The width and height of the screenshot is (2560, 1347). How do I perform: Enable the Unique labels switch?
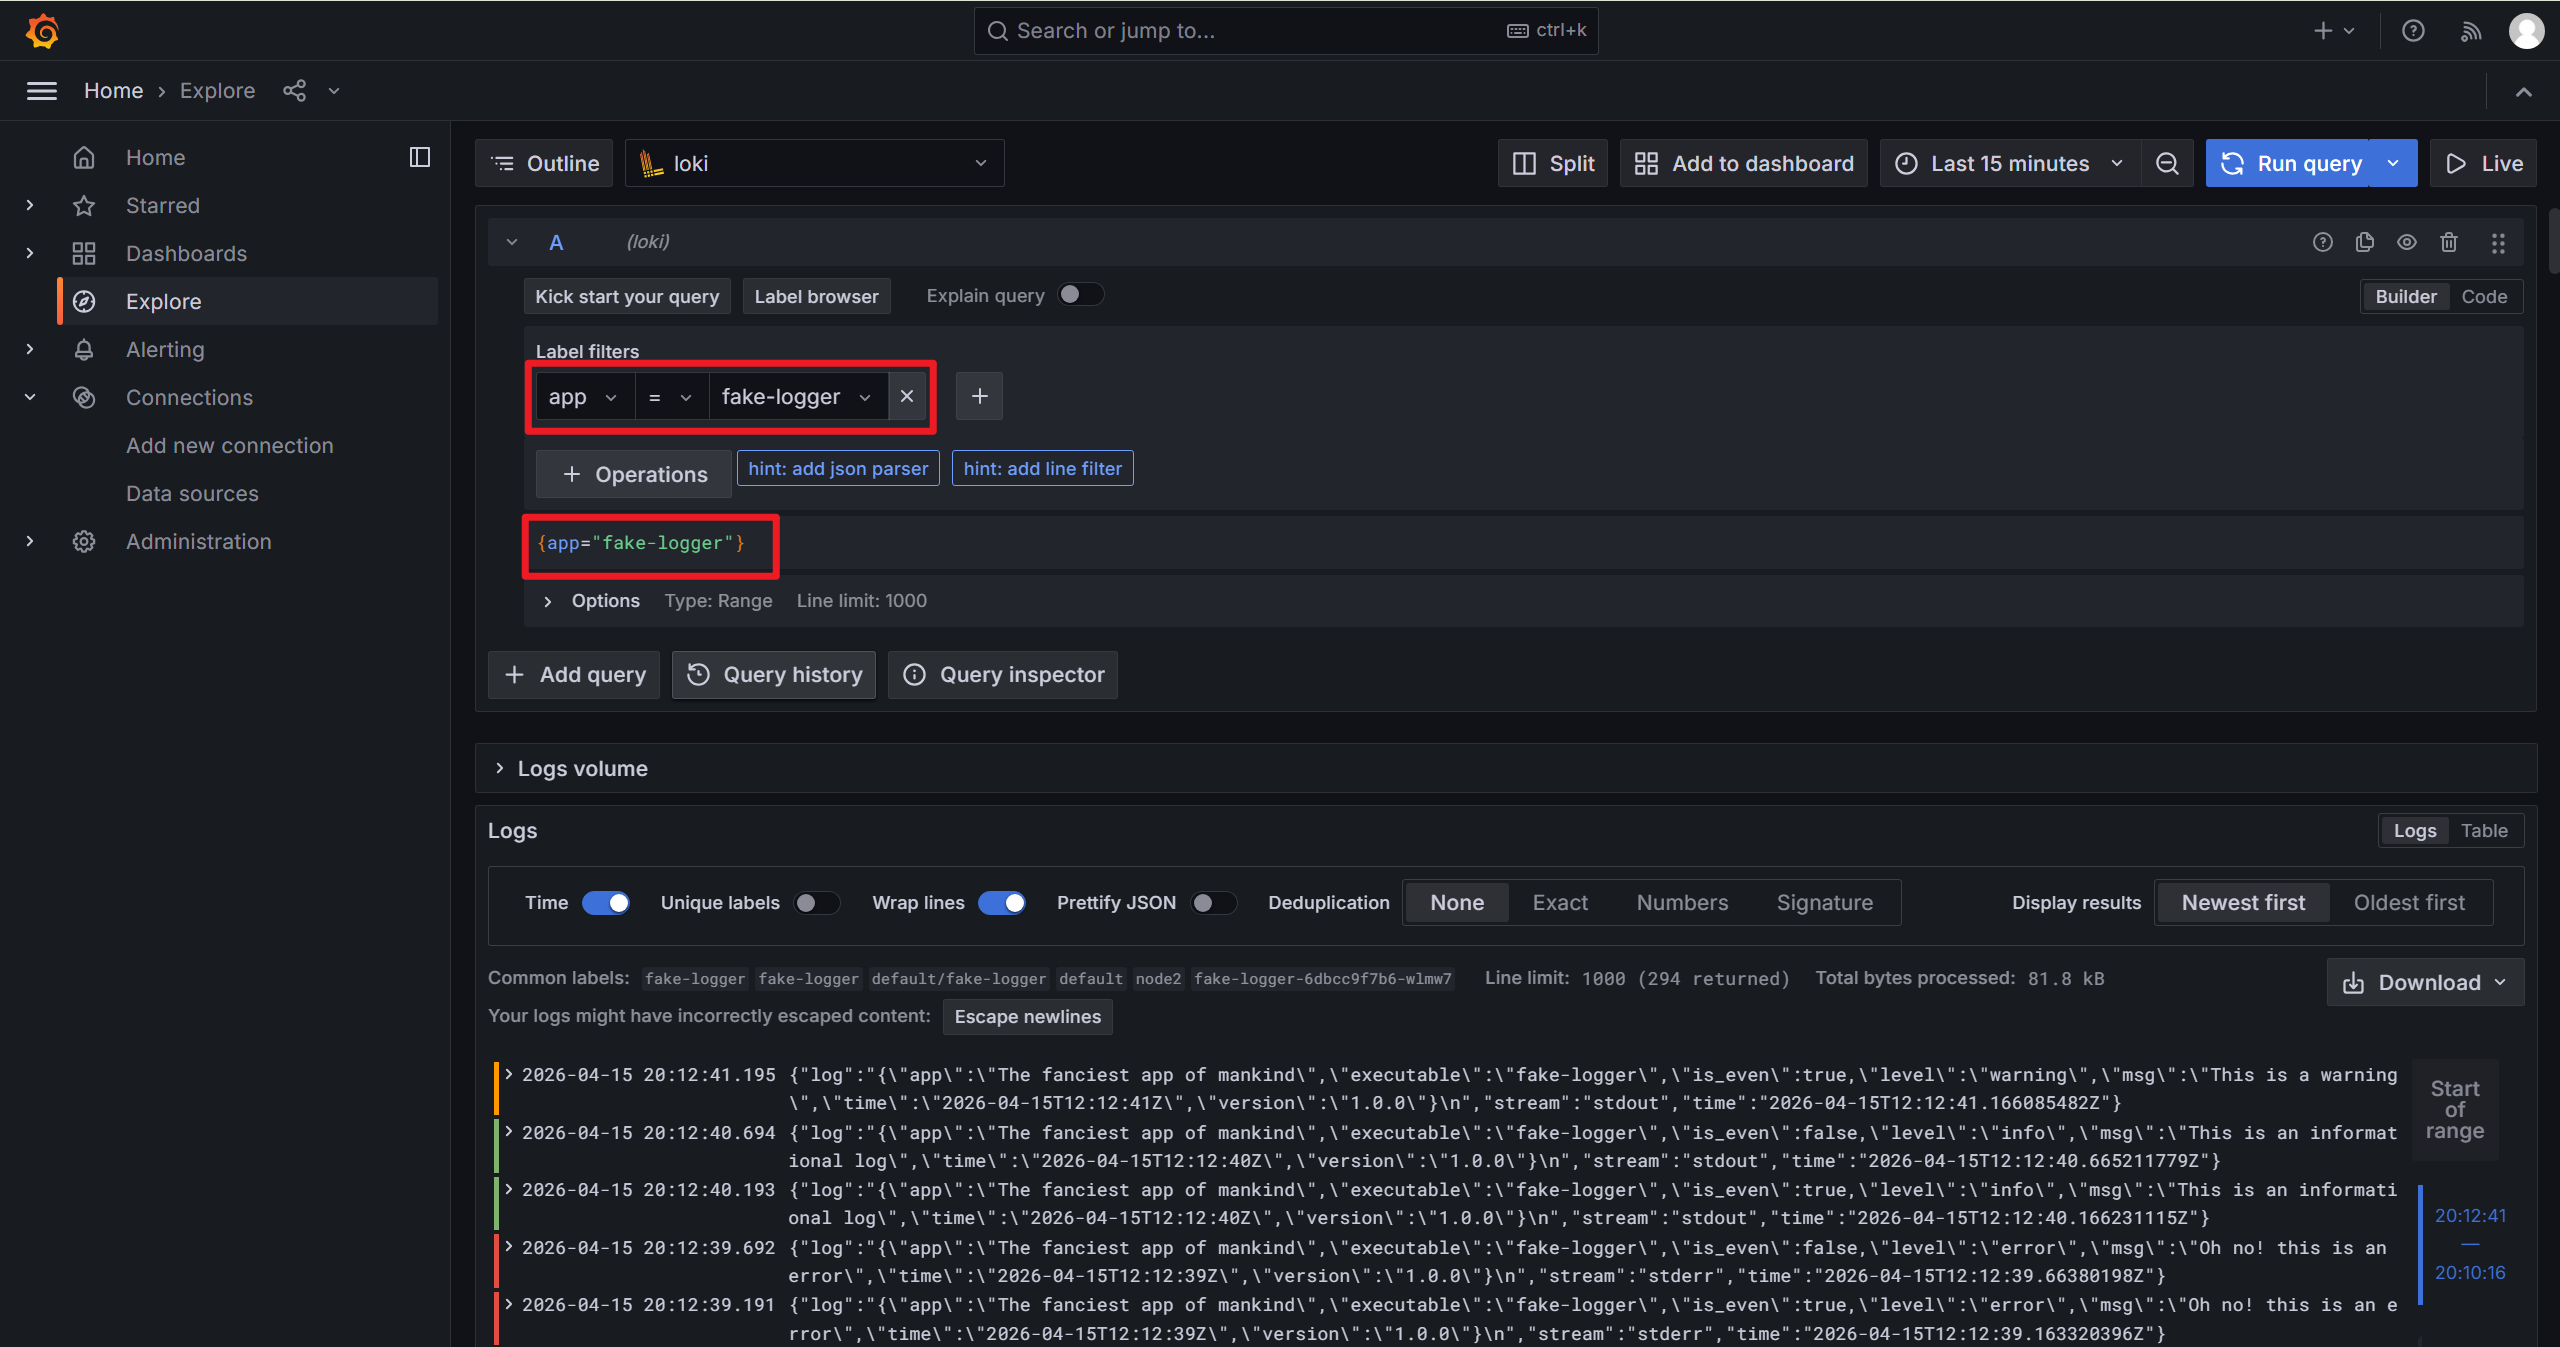pyautogui.click(x=816, y=903)
